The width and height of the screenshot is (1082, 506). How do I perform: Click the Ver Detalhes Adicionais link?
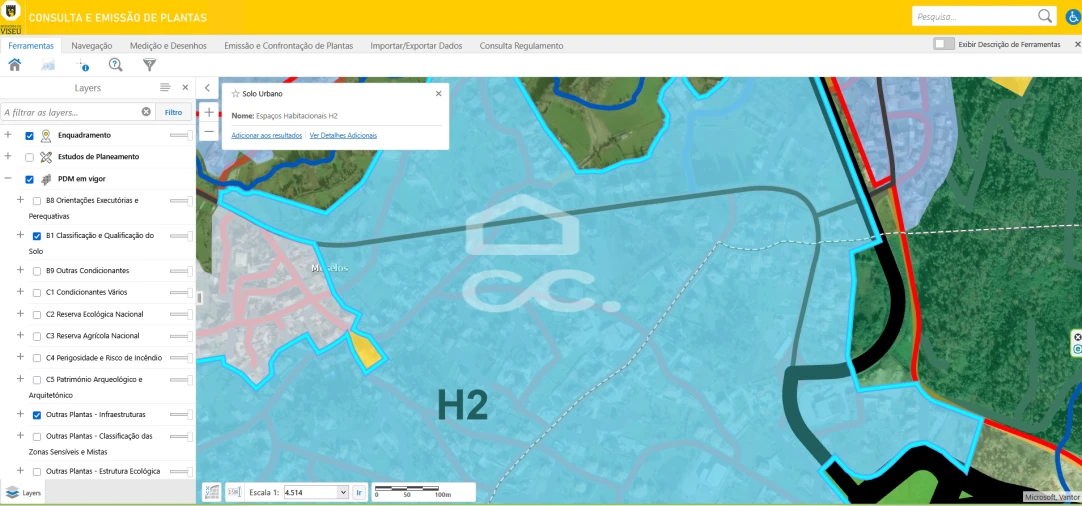[343, 134]
